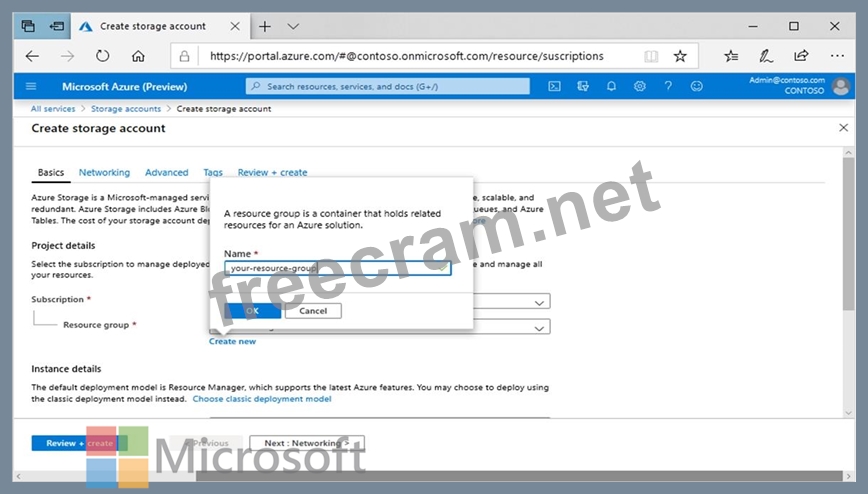
Task: Click the scroll down arrow
Action: coord(849,413)
